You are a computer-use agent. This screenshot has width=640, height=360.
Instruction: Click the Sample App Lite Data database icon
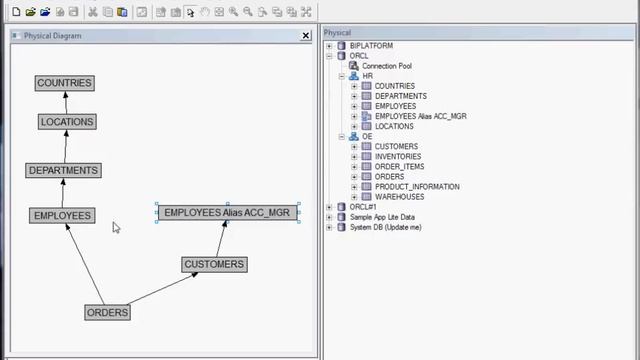[x=341, y=217]
